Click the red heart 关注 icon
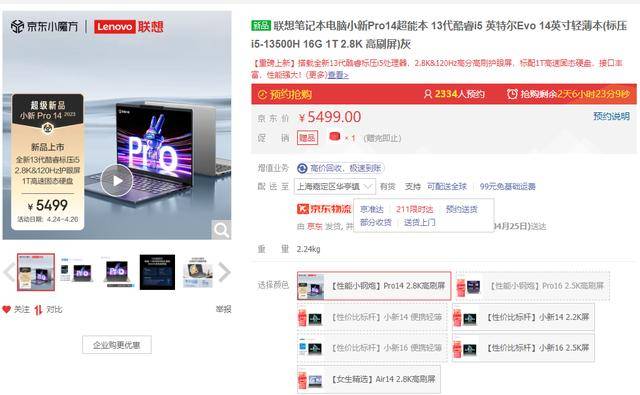Image resolution: width=640 pixels, height=395 pixels. pos(7,309)
